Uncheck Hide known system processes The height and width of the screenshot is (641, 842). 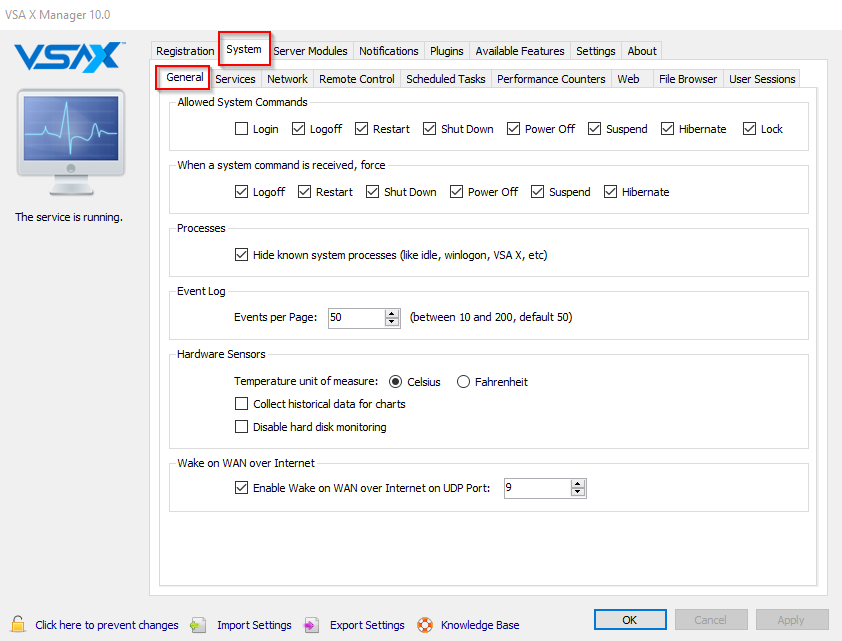[242, 254]
